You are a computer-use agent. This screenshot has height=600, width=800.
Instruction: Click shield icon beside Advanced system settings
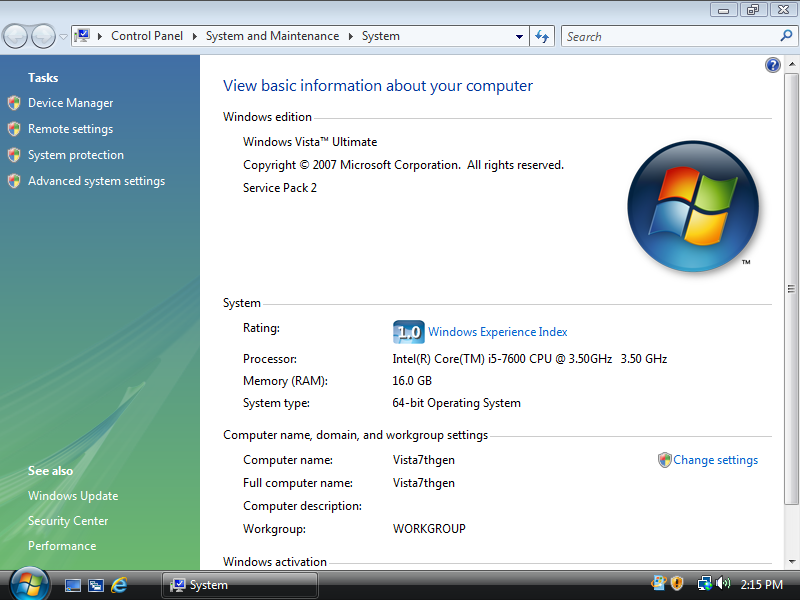14,181
